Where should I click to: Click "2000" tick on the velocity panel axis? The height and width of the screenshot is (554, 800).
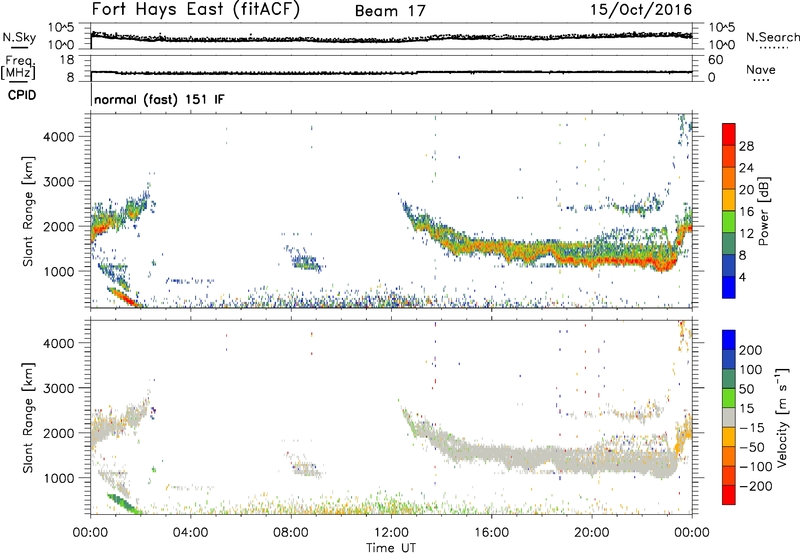(59, 433)
